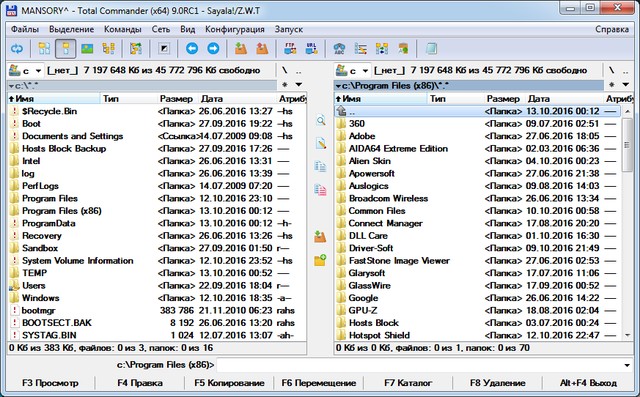Open the left panel drive dropdown
Screen dimensions: 640x397
pos(38,71)
